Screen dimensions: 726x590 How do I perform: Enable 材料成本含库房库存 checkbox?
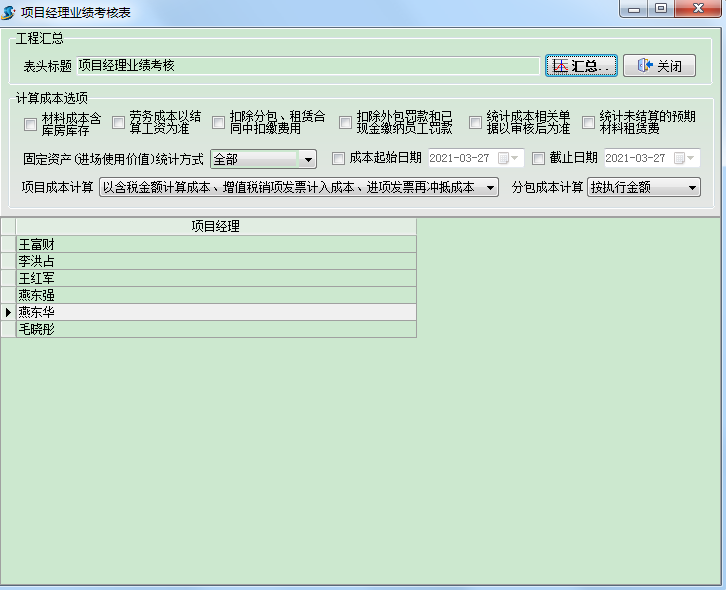point(30,123)
